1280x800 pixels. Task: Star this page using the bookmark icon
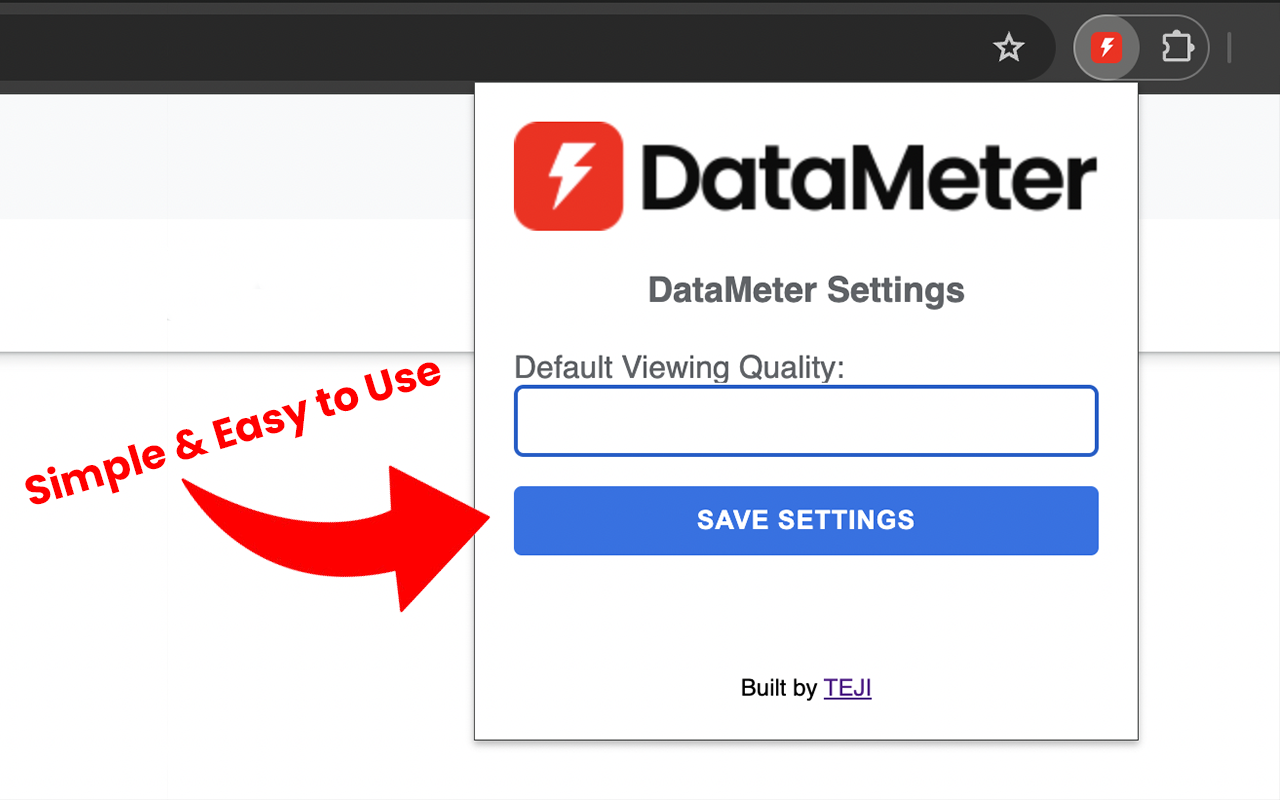click(x=1009, y=47)
